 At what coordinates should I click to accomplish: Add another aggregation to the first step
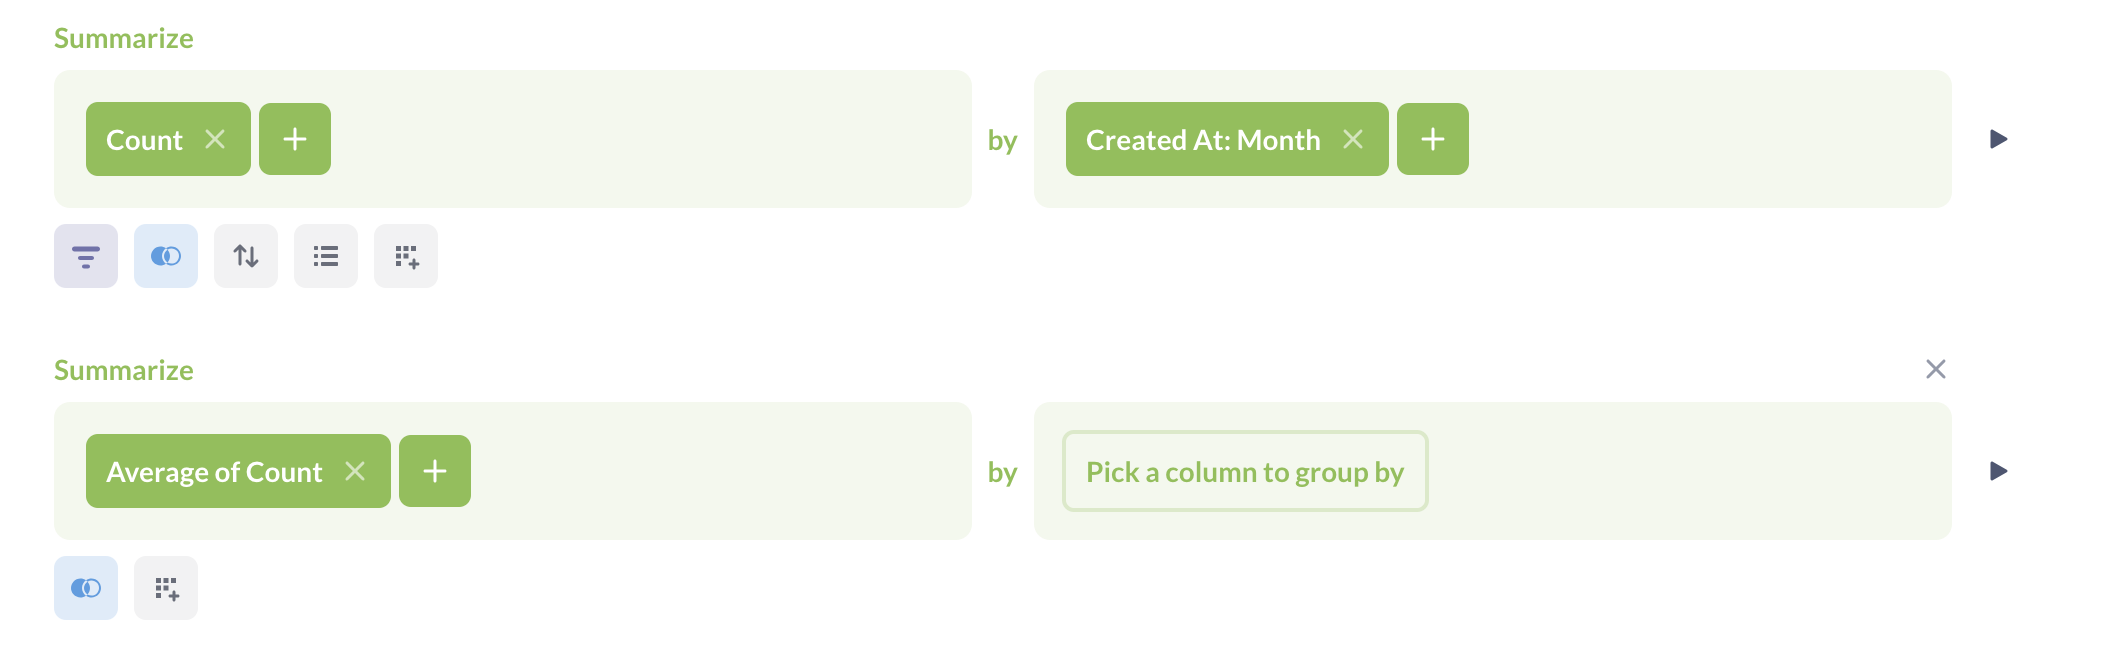[294, 139]
